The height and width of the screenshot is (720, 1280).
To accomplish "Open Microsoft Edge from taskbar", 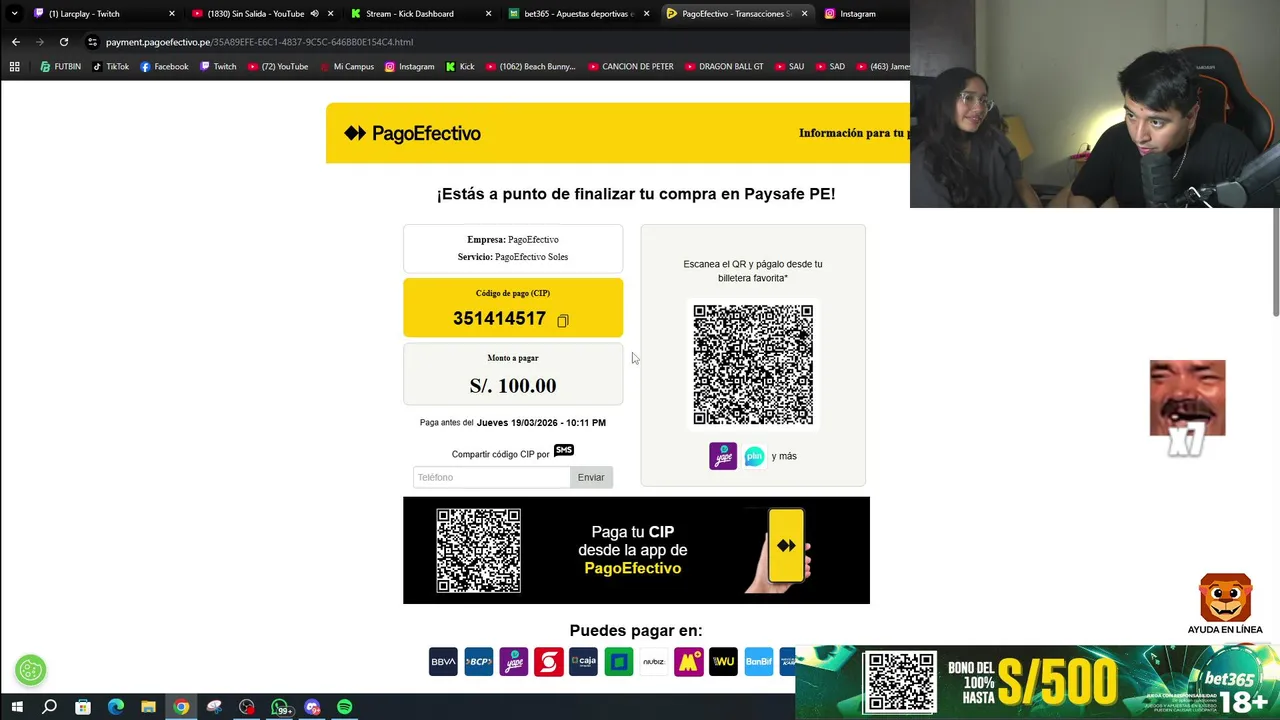I will click(x=115, y=707).
